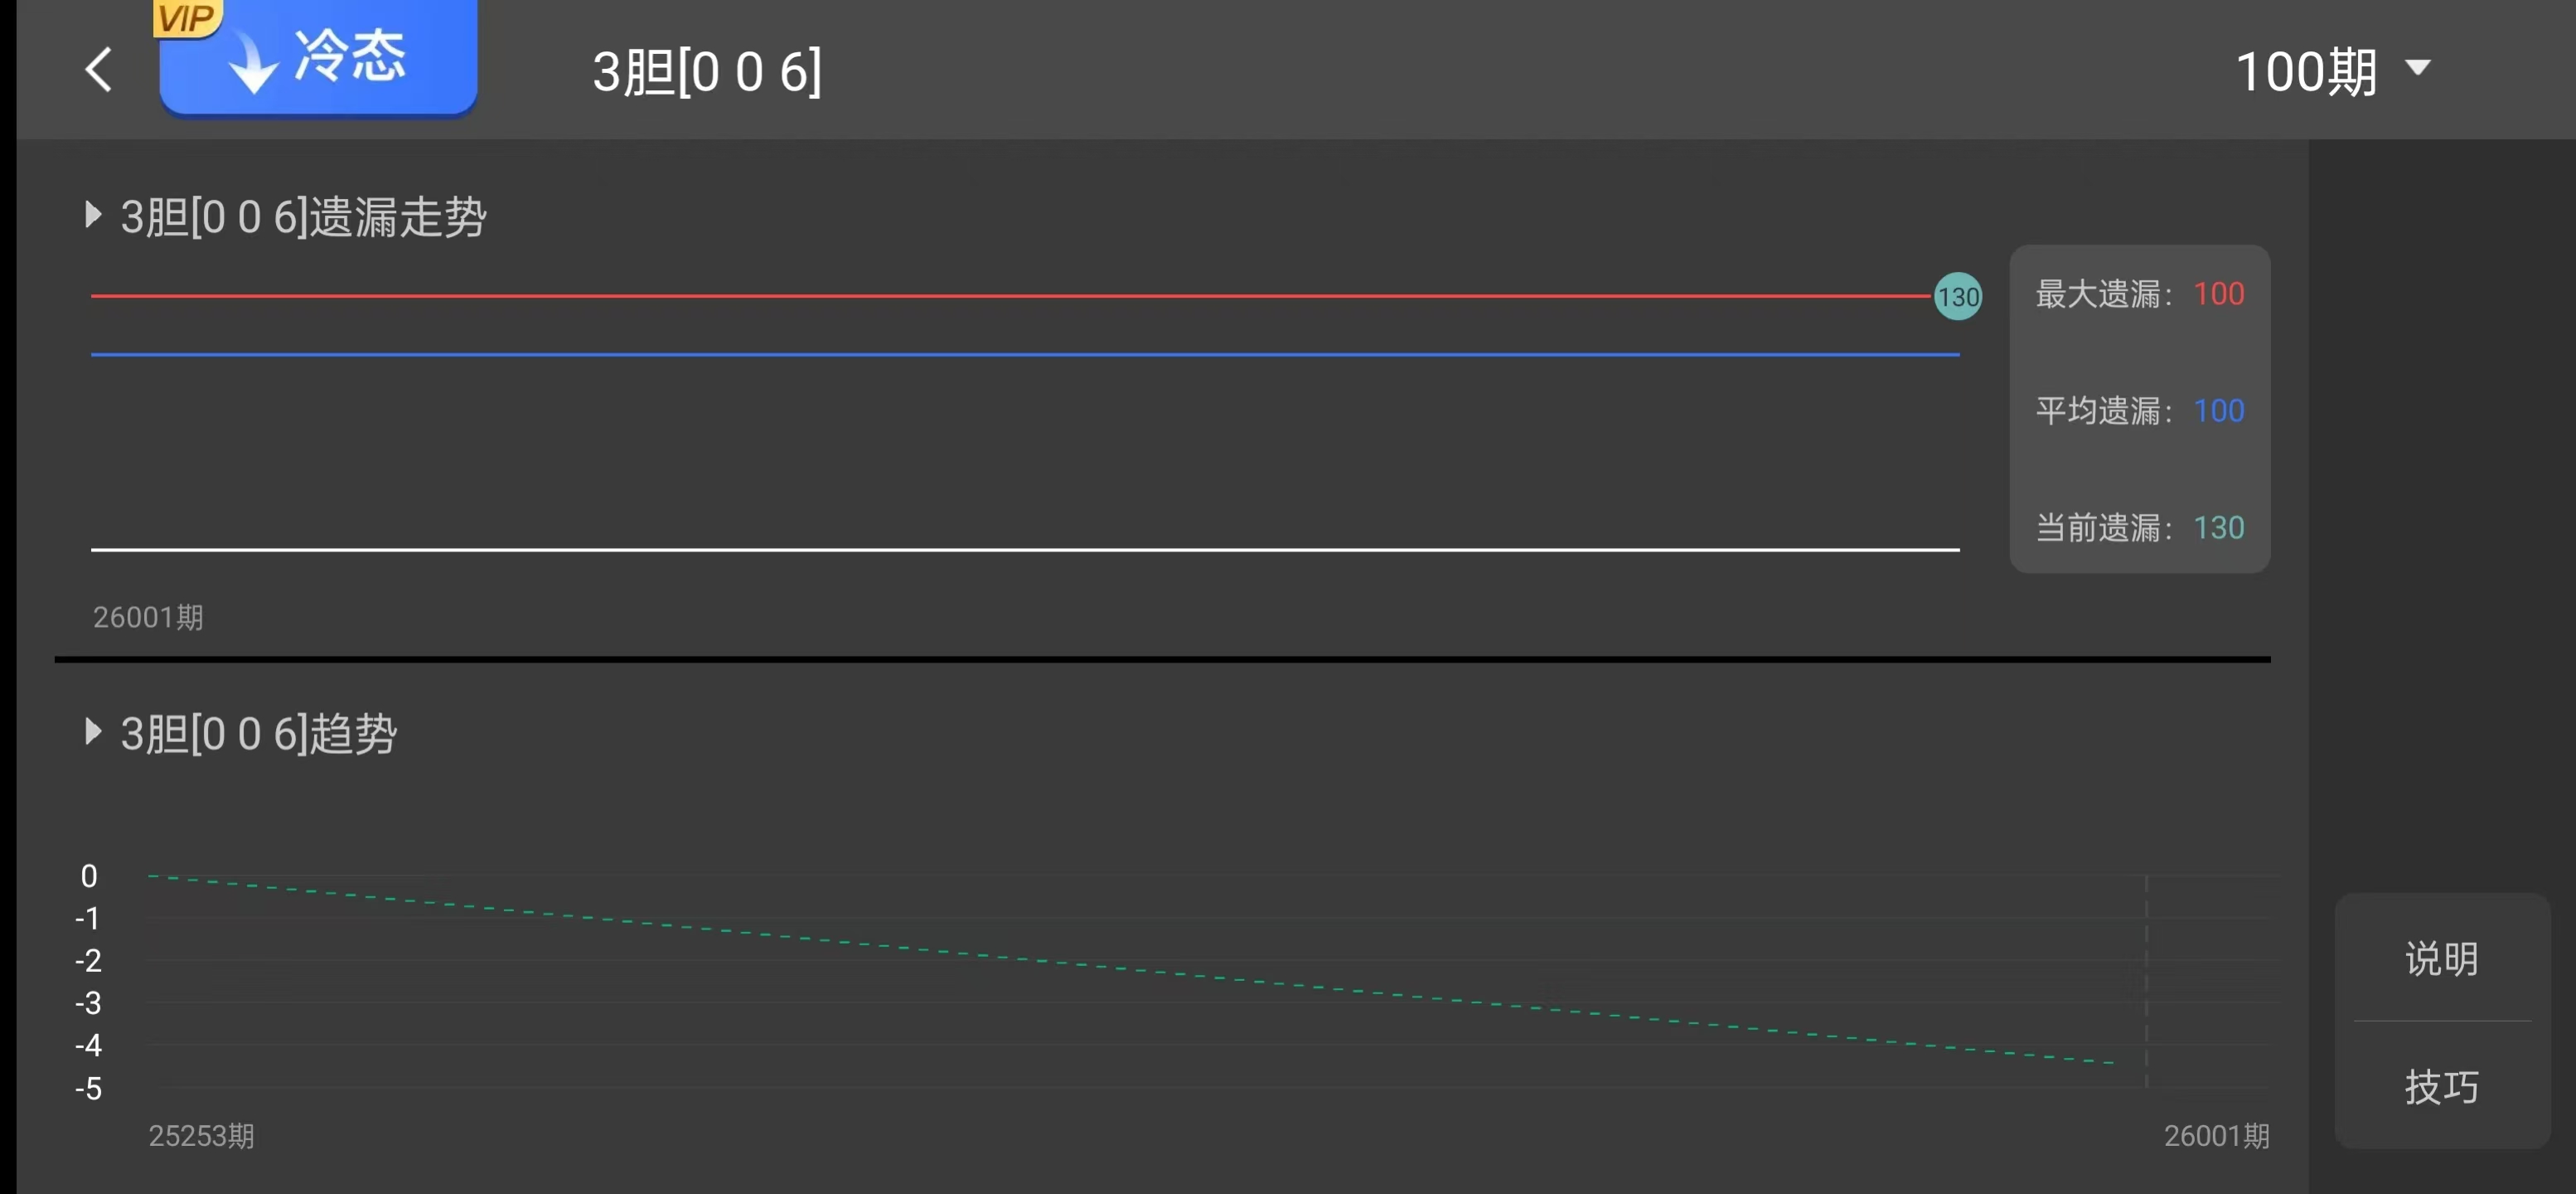Image resolution: width=2576 pixels, height=1194 pixels.
Task: Go back using the left arrow
Action: point(98,70)
